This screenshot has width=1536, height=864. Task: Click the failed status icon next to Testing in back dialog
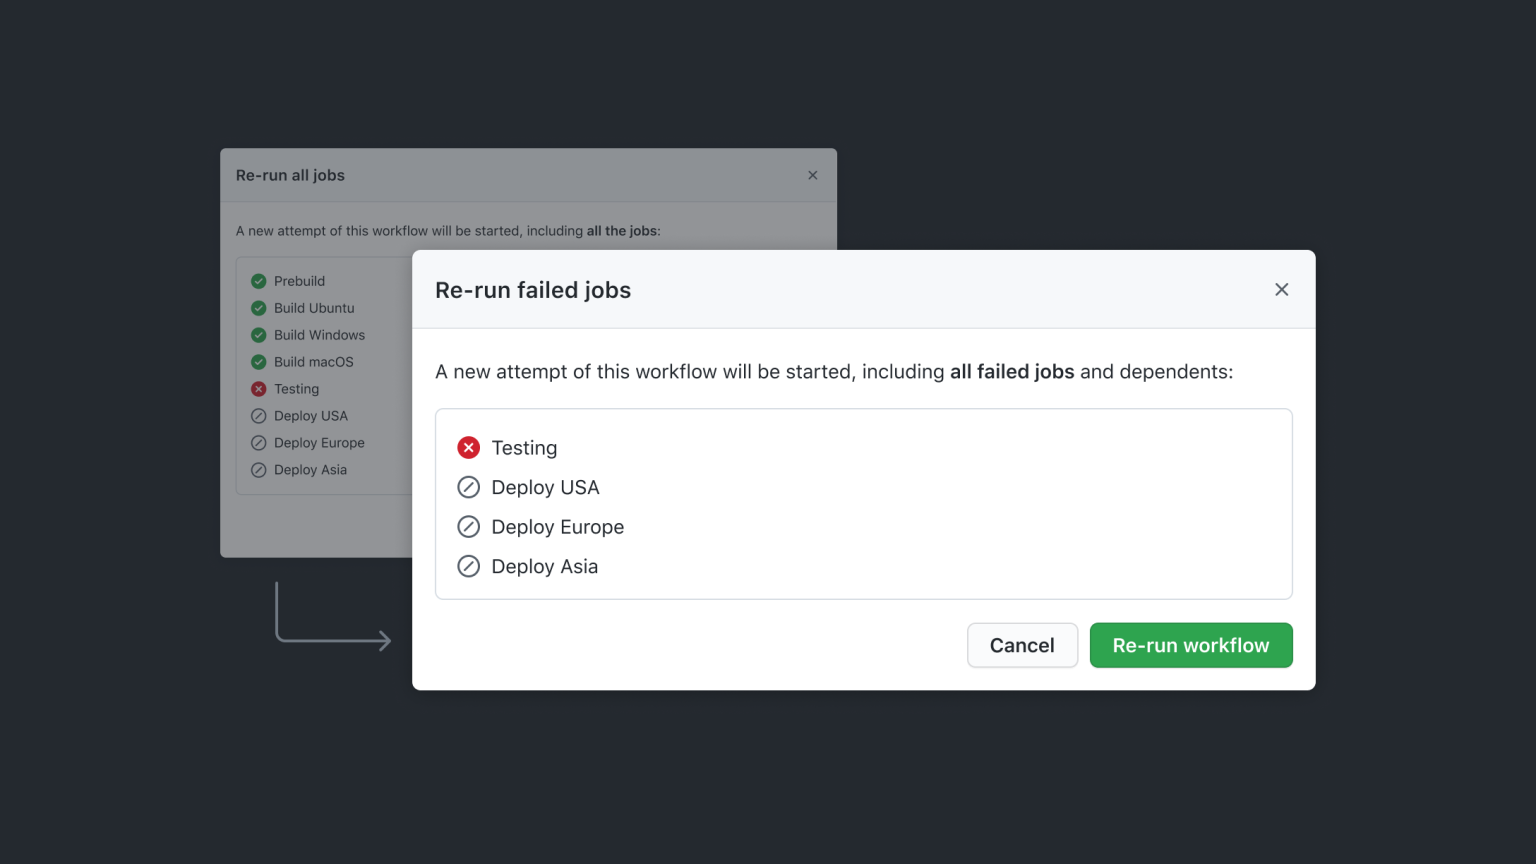pyautogui.click(x=258, y=389)
